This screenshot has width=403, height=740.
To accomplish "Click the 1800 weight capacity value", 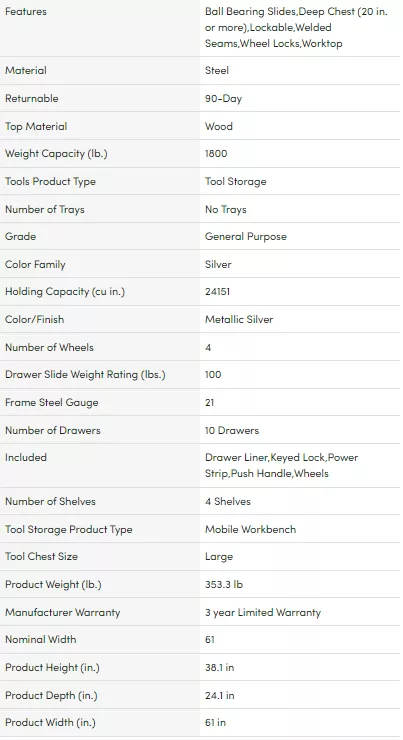I will coord(216,154).
